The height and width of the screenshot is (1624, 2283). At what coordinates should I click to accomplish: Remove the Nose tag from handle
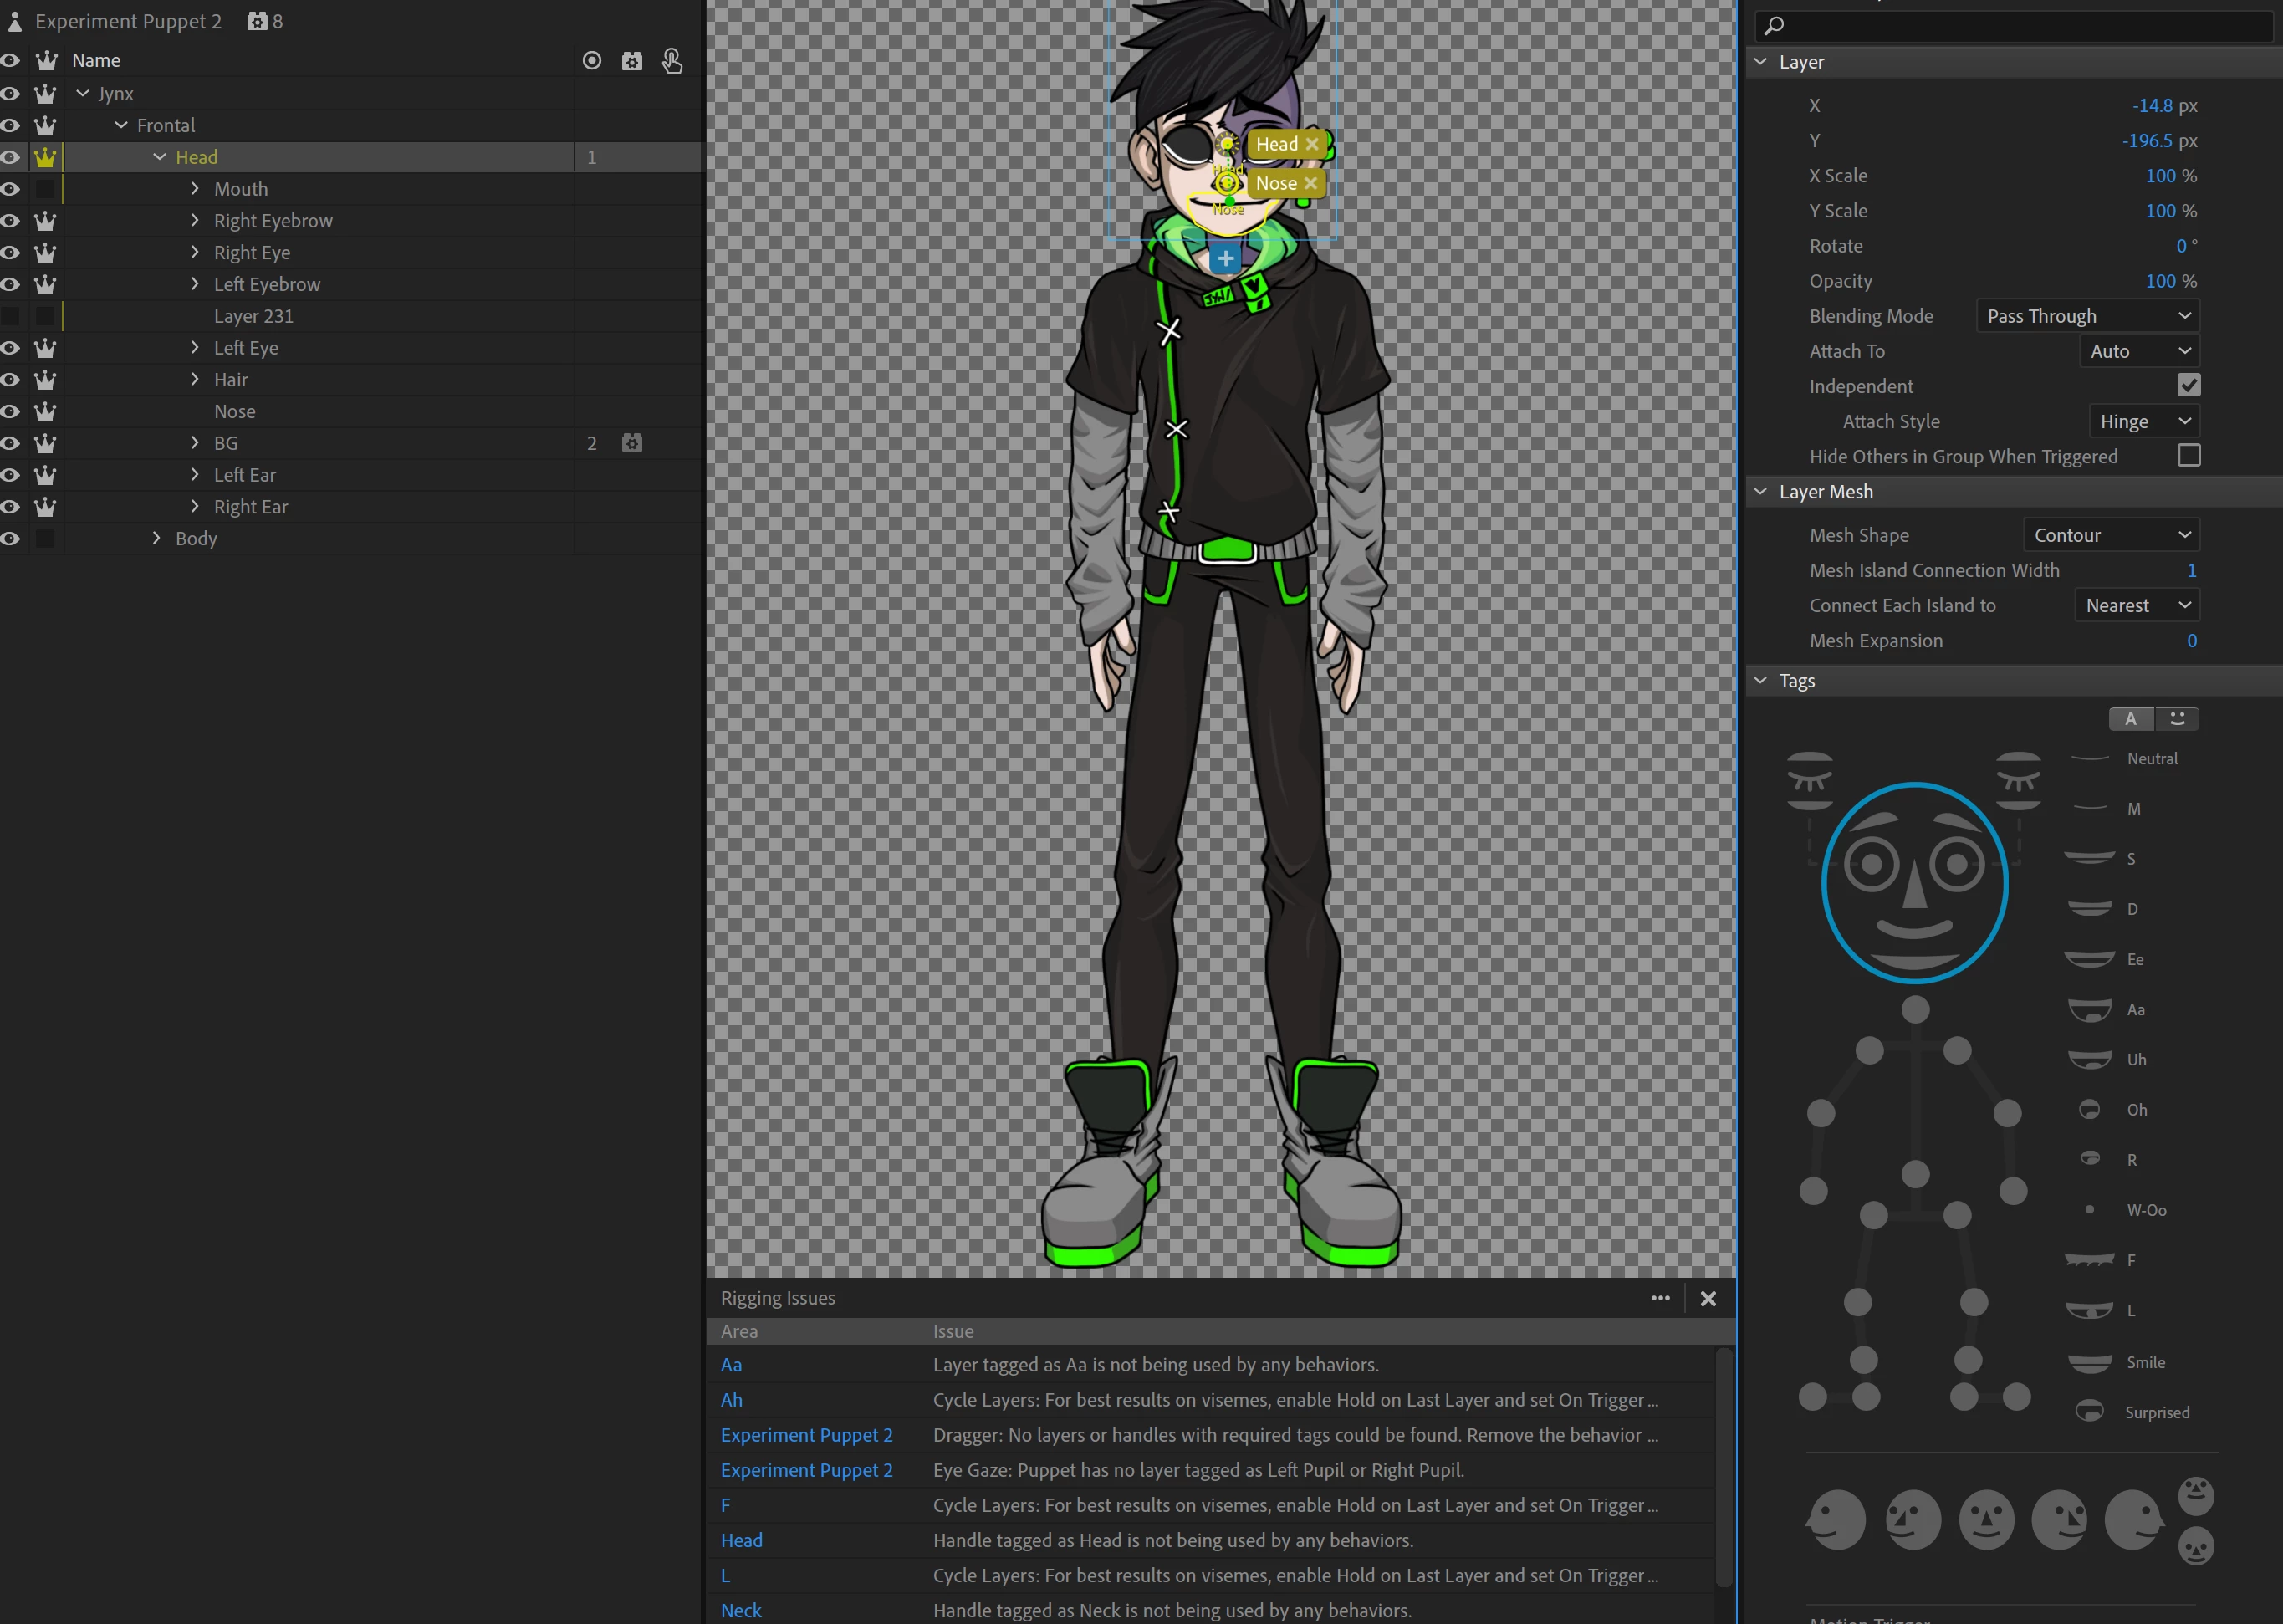[x=1311, y=183]
